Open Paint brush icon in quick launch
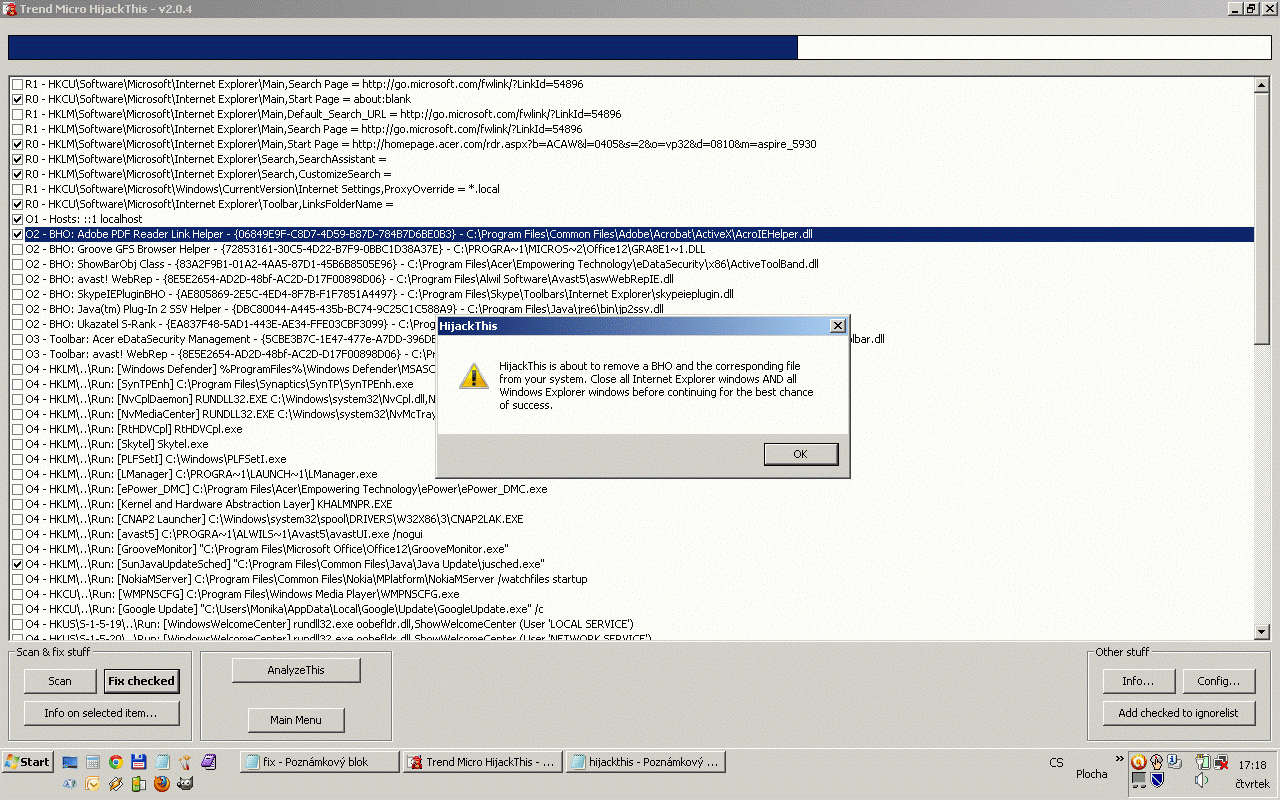The image size is (1280, 800). pyautogui.click(x=185, y=762)
